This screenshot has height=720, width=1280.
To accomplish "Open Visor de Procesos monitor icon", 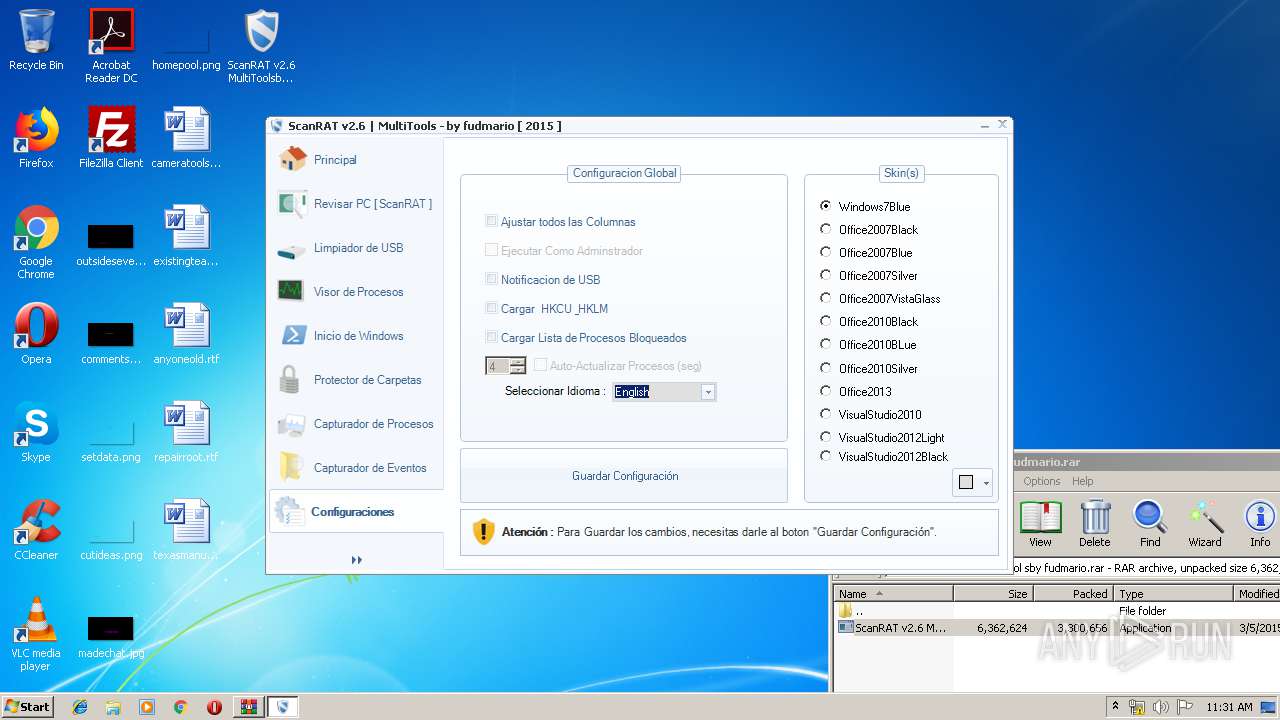I will 291,291.
